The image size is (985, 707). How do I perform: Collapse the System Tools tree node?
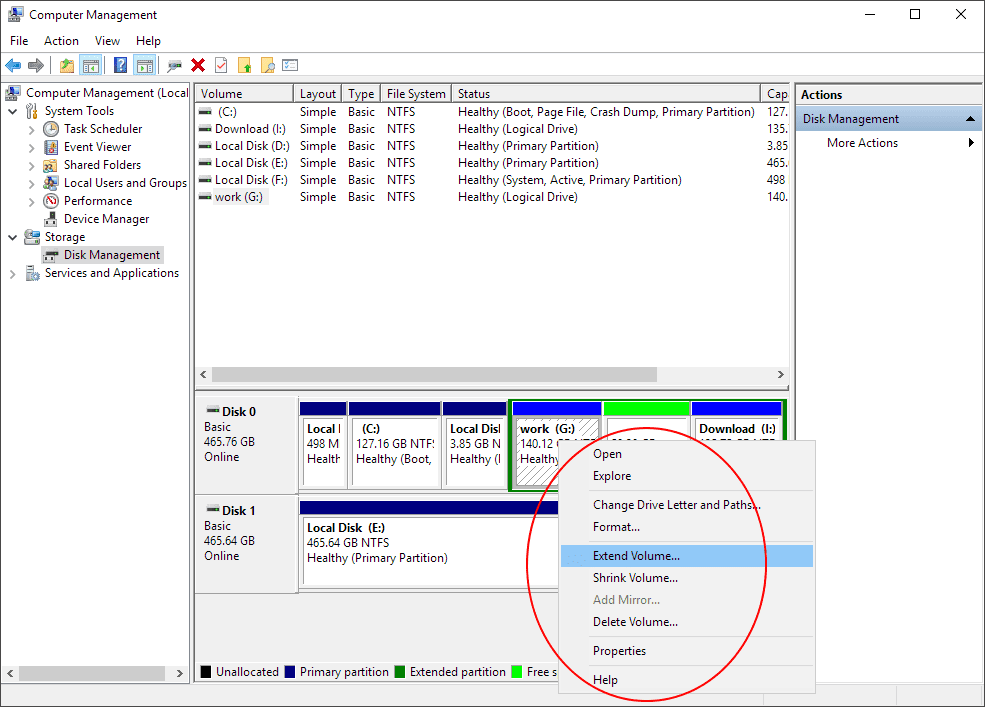[x=13, y=111]
